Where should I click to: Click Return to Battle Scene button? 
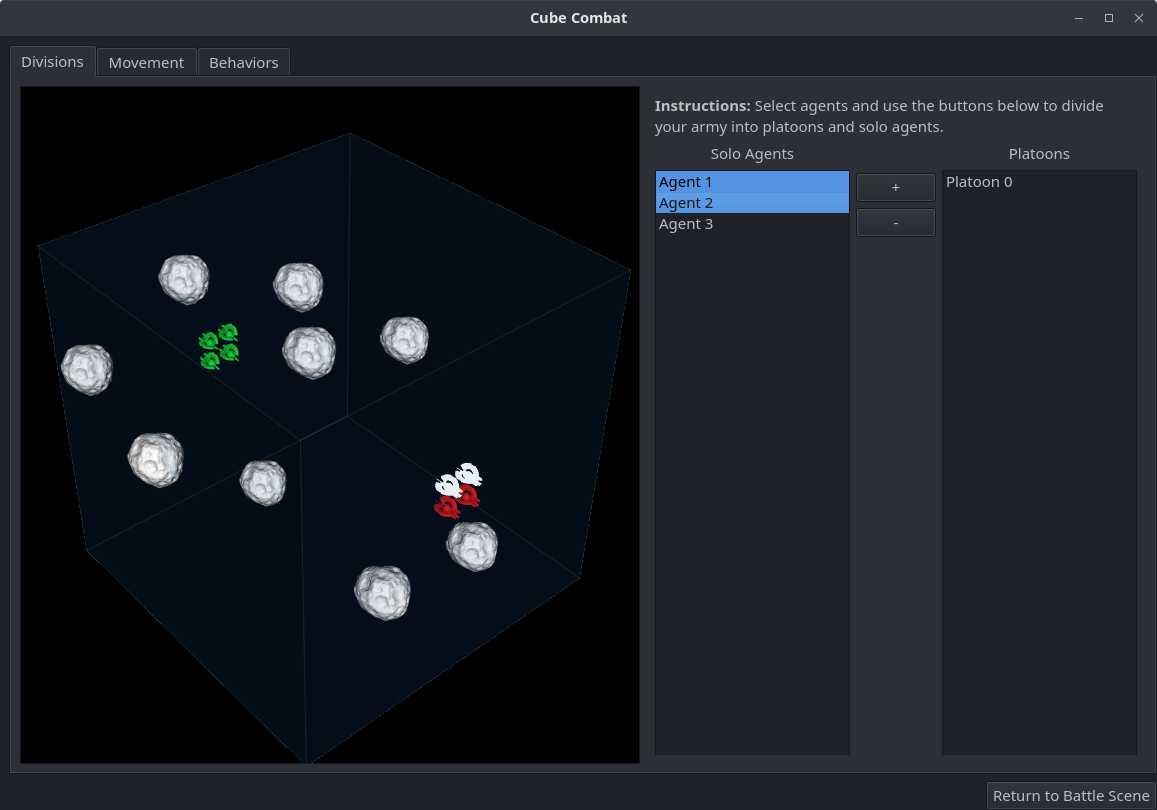(x=1071, y=796)
